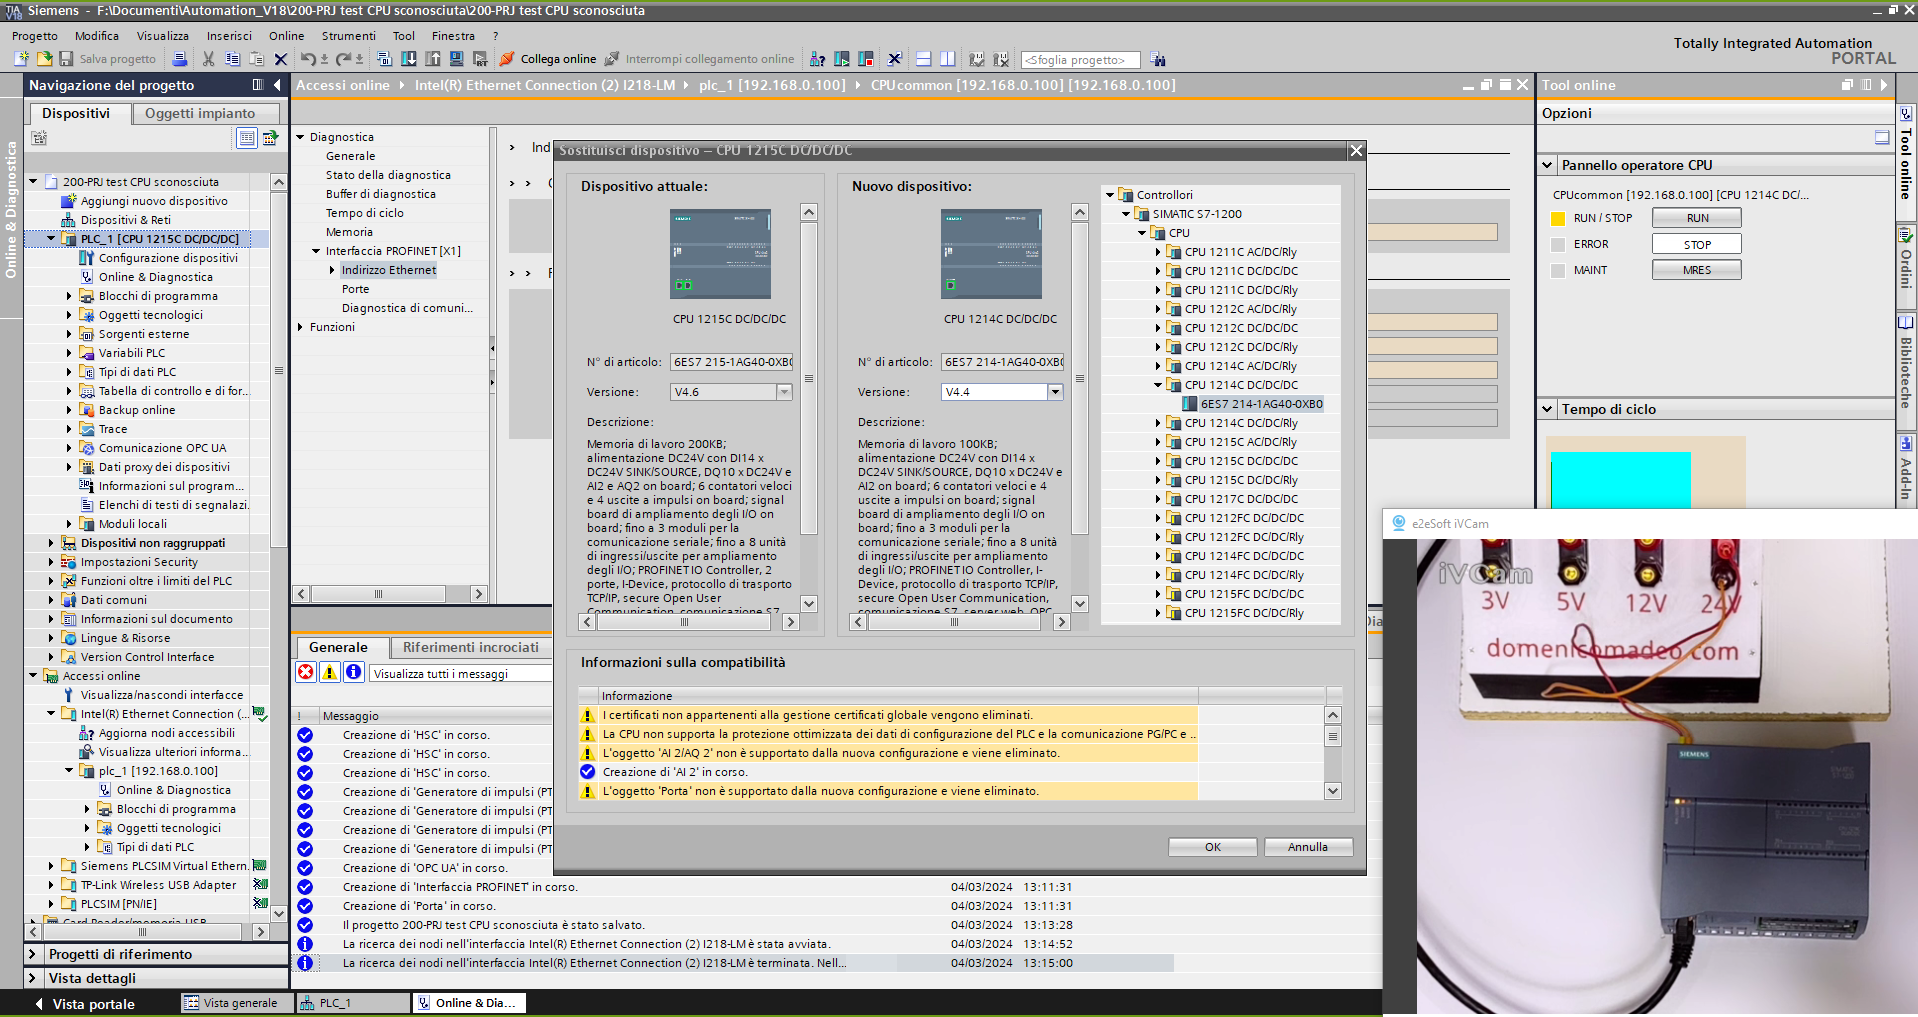Select 6ES7 214-1AG40-0XB0 article in catalog
Screen dimensions: 1918x1017
(1260, 404)
